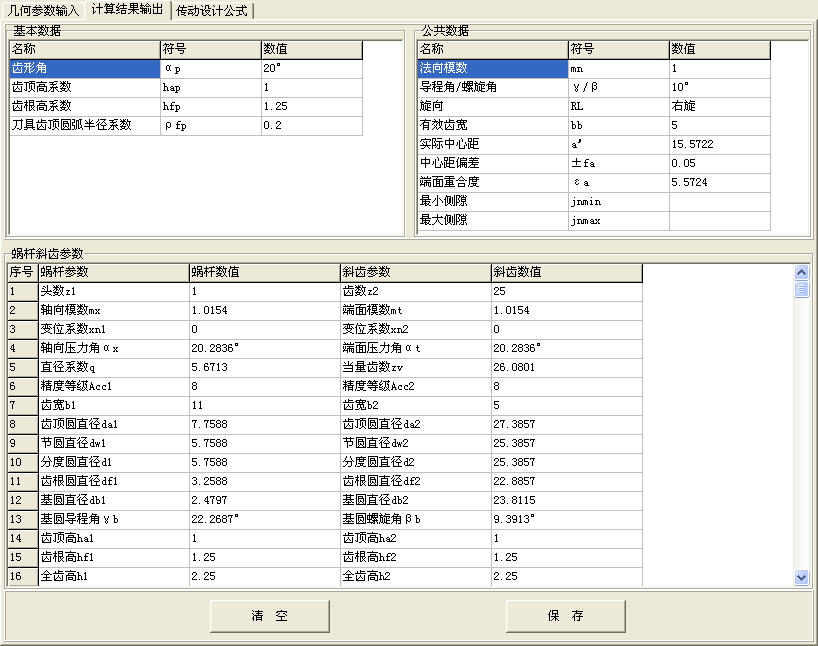
Task: Select the 齿宽b1 cell
Action: 114,405
